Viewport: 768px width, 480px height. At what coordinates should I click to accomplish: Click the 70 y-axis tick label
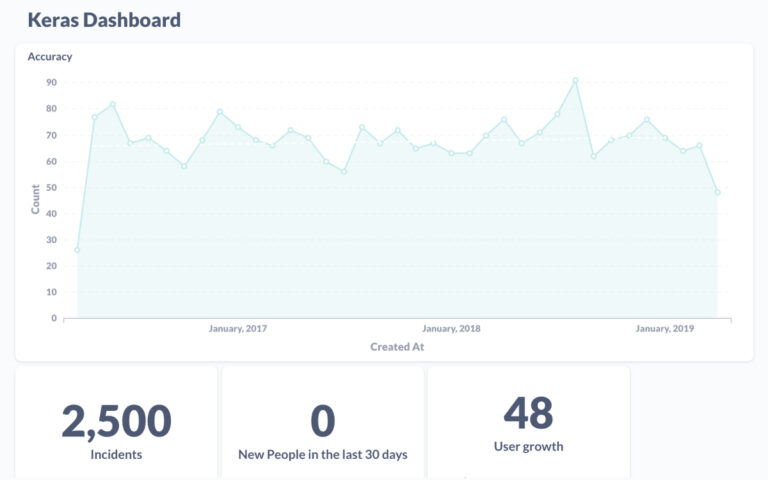click(x=51, y=135)
